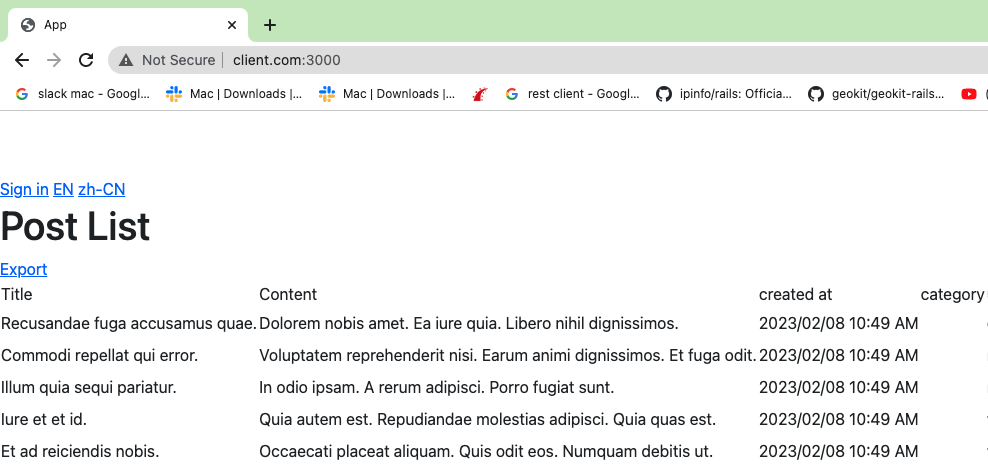This screenshot has height=467, width=988.
Task: Click the browser back arrow
Action: tap(22, 60)
